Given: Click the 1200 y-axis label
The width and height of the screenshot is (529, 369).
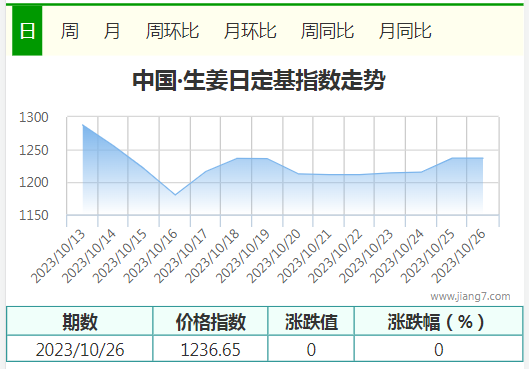Looking at the screenshot, I should coord(34,182).
